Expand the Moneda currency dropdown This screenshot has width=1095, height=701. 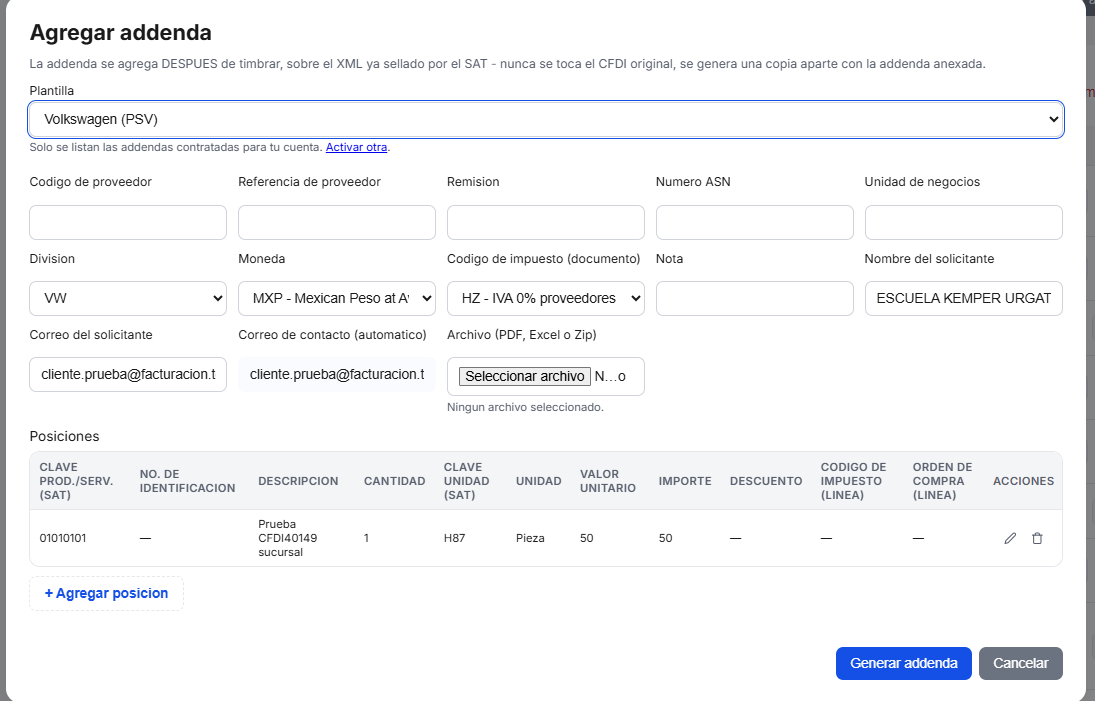coord(337,299)
